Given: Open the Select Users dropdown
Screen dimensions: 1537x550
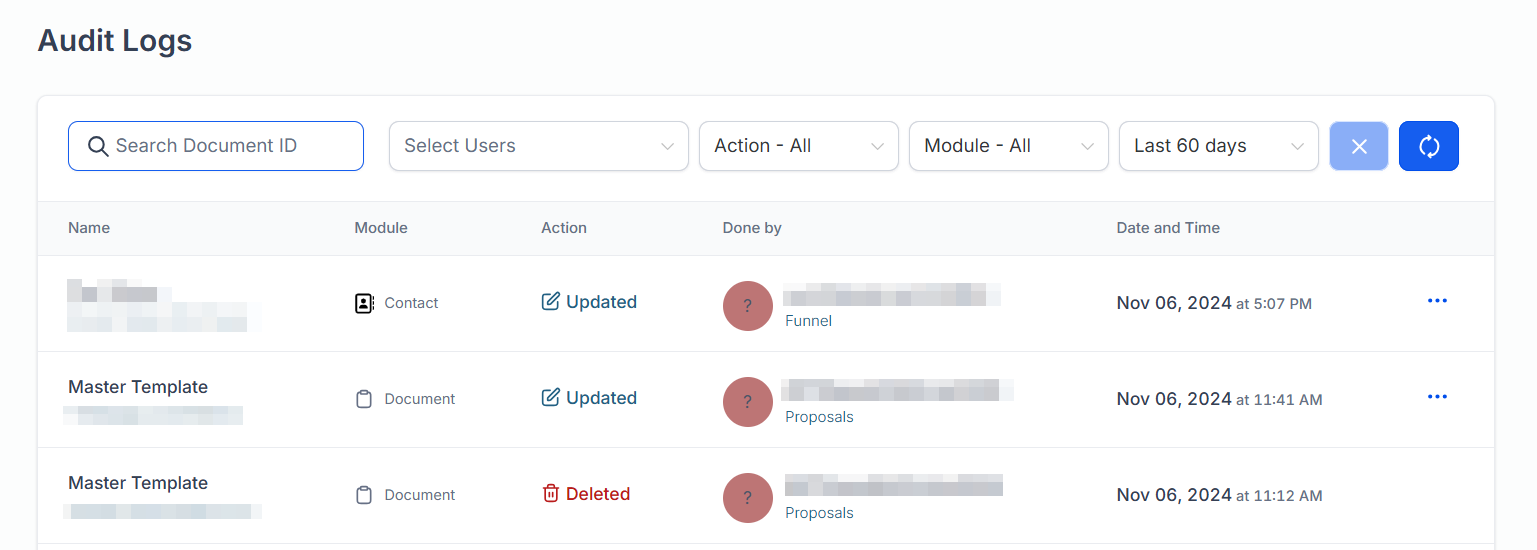Looking at the screenshot, I should [538, 146].
